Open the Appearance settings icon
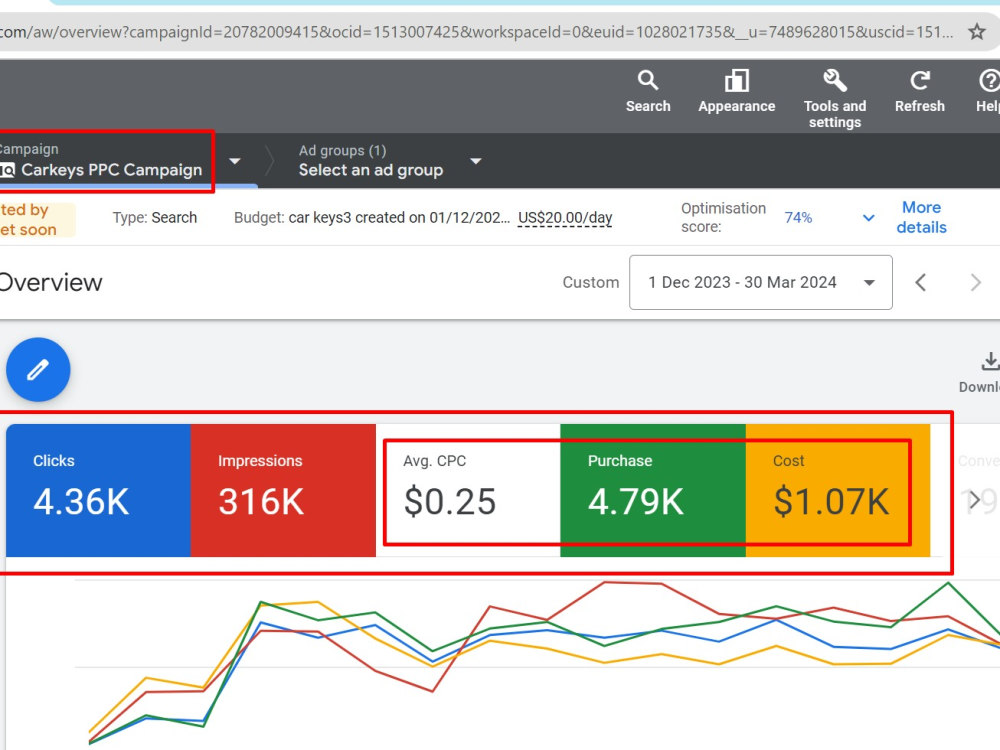The image size is (1000, 750). pyautogui.click(x=737, y=80)
